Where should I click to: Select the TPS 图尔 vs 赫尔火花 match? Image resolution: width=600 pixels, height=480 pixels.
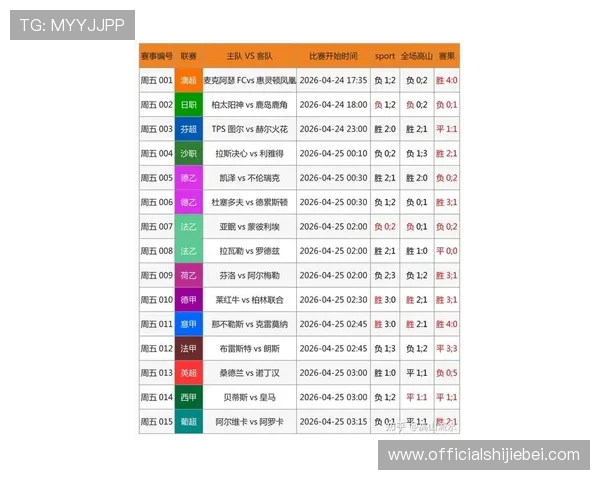coord(249,129)
